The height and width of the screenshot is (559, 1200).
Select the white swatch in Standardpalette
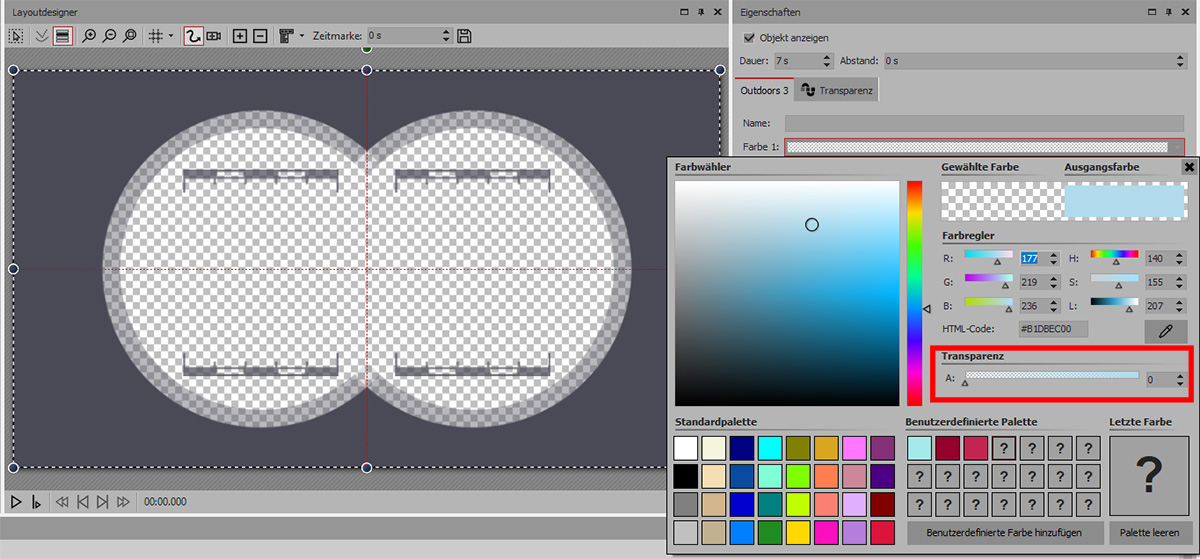click(686, 448)
